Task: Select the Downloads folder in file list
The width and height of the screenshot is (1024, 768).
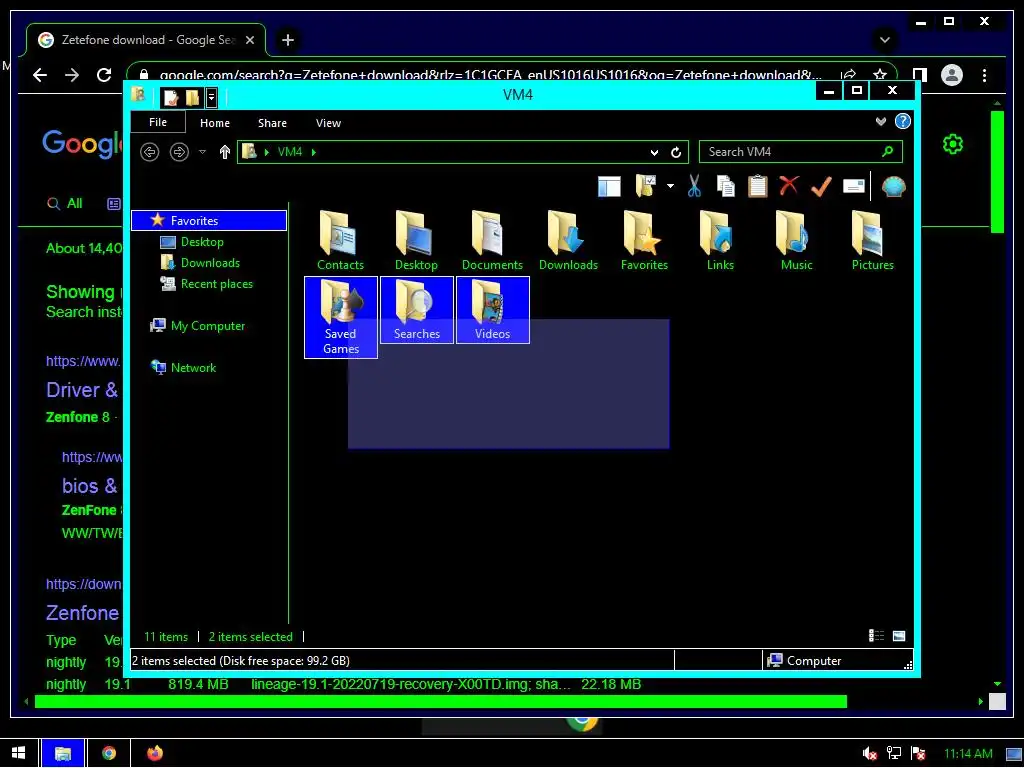Action: point(568,240)
